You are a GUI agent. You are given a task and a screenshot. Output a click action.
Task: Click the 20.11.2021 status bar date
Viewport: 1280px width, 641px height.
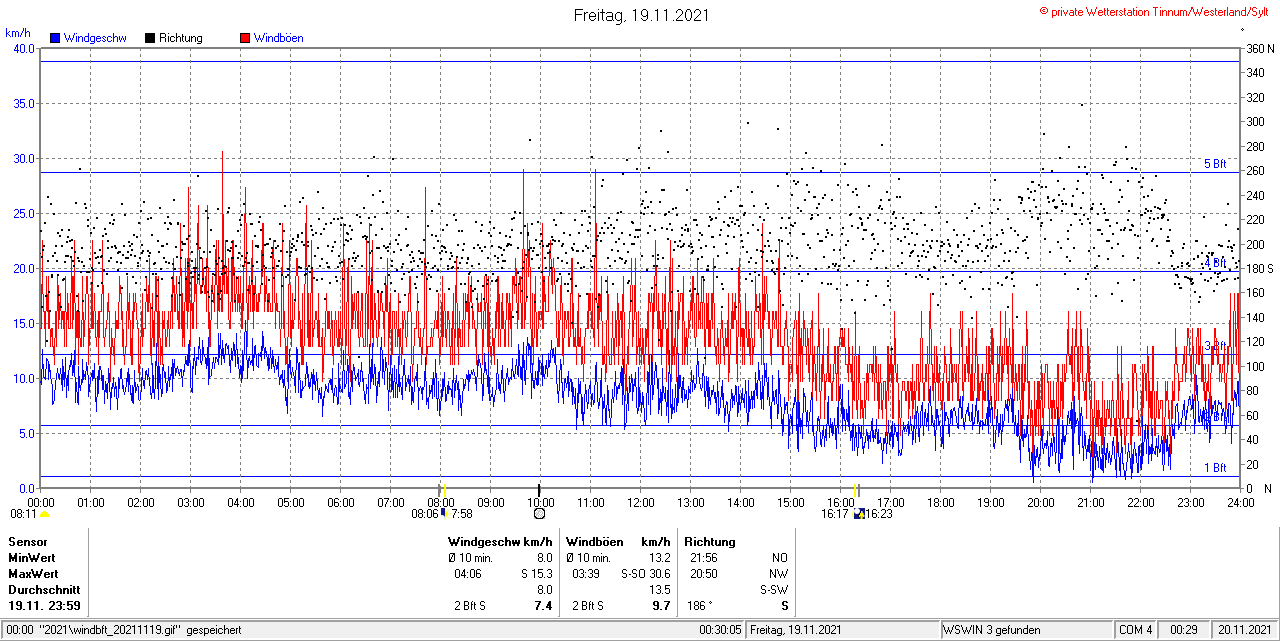click(x=1243, y=630)
